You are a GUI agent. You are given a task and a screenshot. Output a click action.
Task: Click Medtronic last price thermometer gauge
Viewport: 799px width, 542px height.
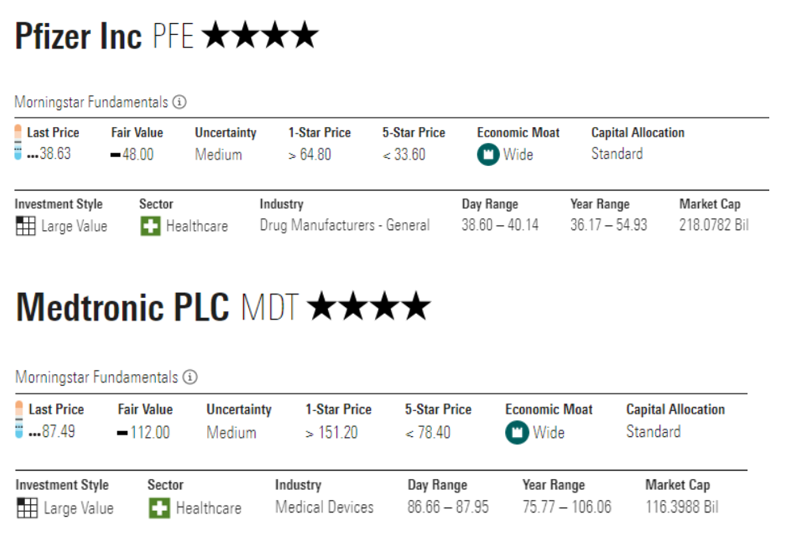[x=19, y=420]
